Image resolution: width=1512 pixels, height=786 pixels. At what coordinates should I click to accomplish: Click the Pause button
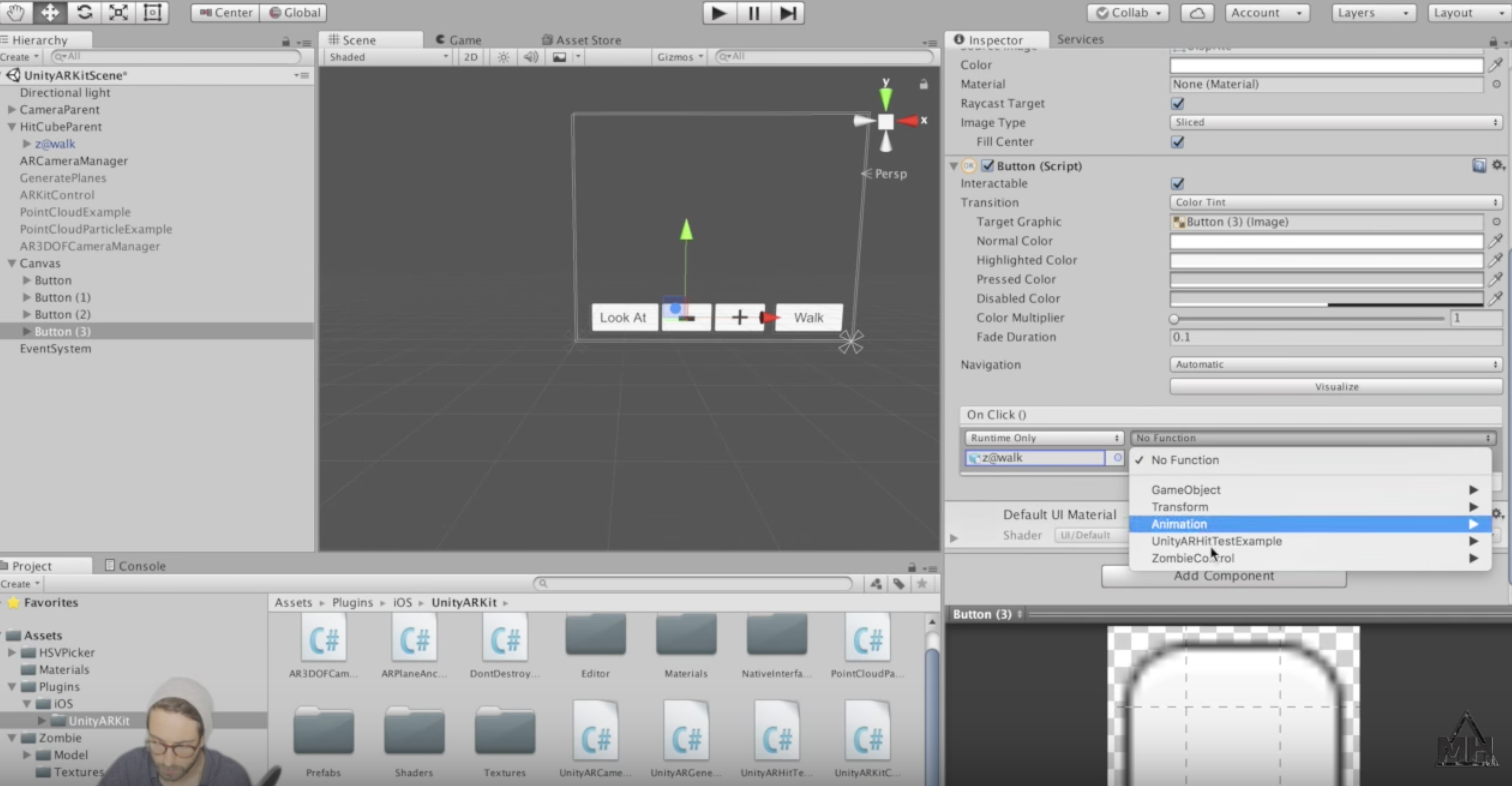coord(753,13)
